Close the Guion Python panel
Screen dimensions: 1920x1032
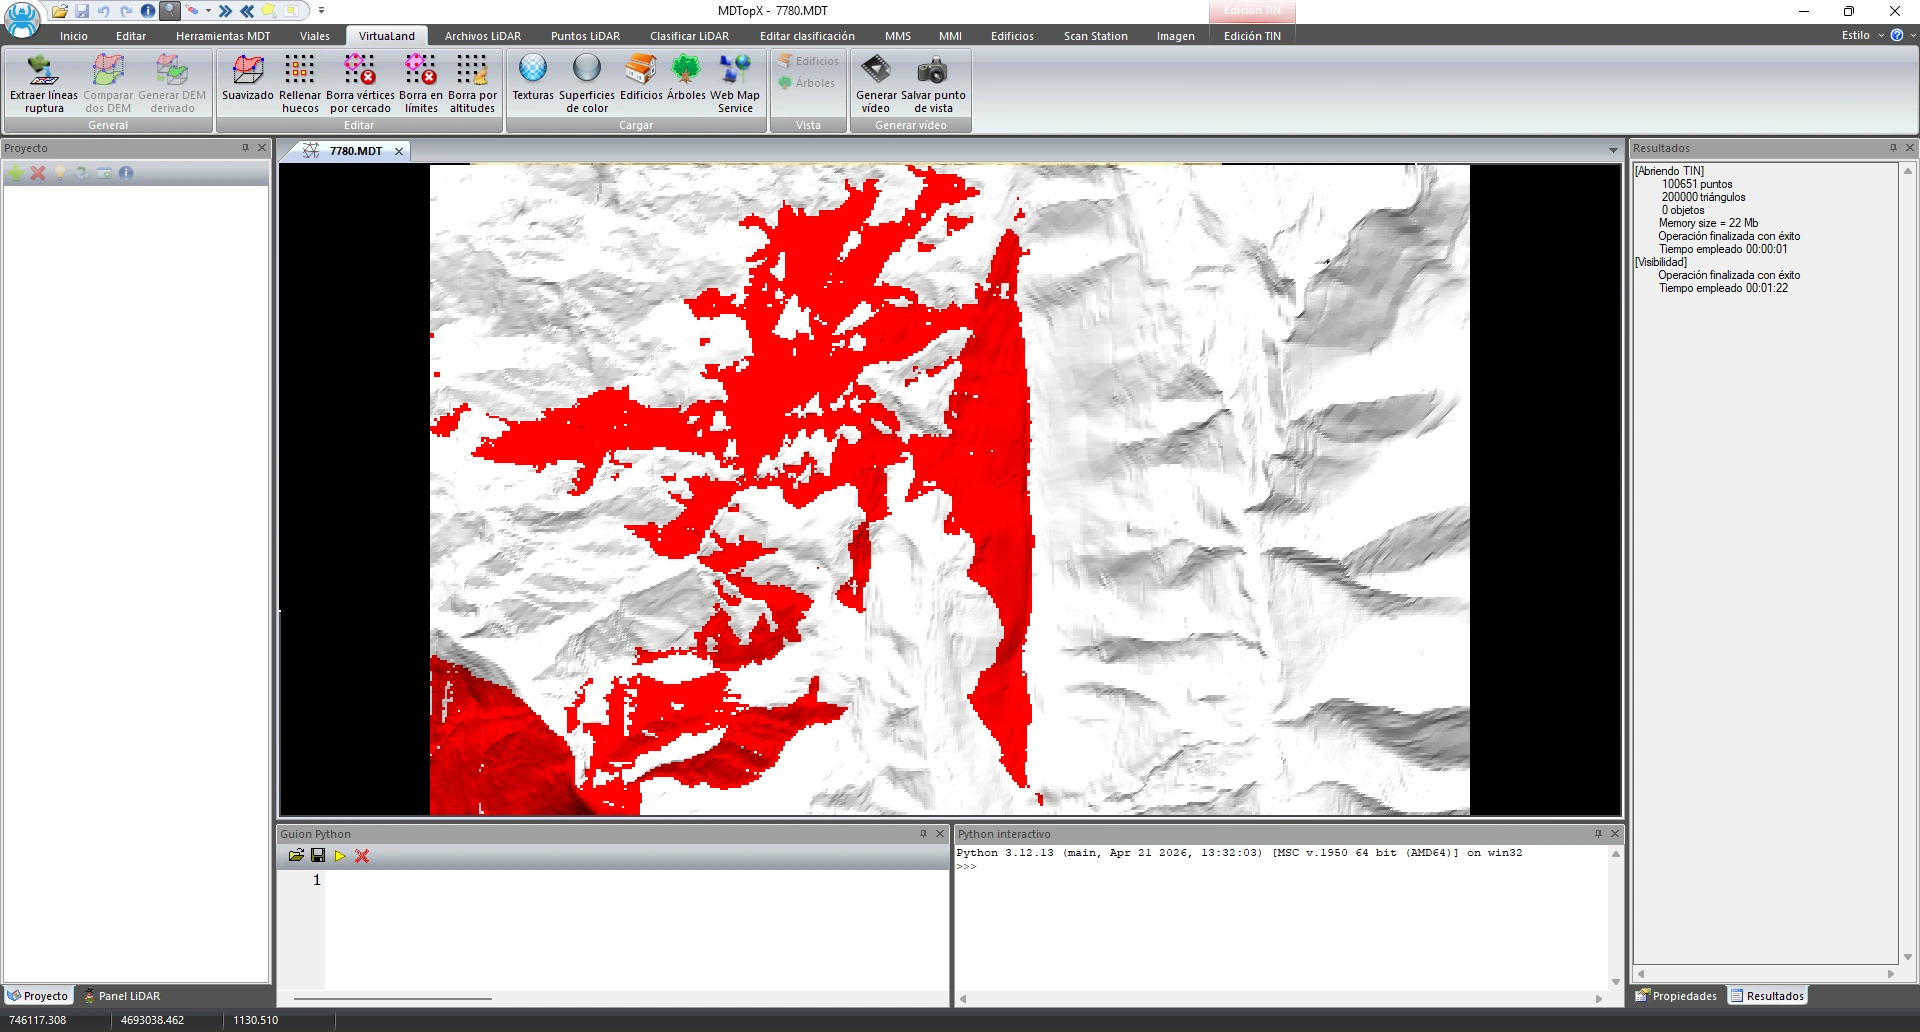940,834
